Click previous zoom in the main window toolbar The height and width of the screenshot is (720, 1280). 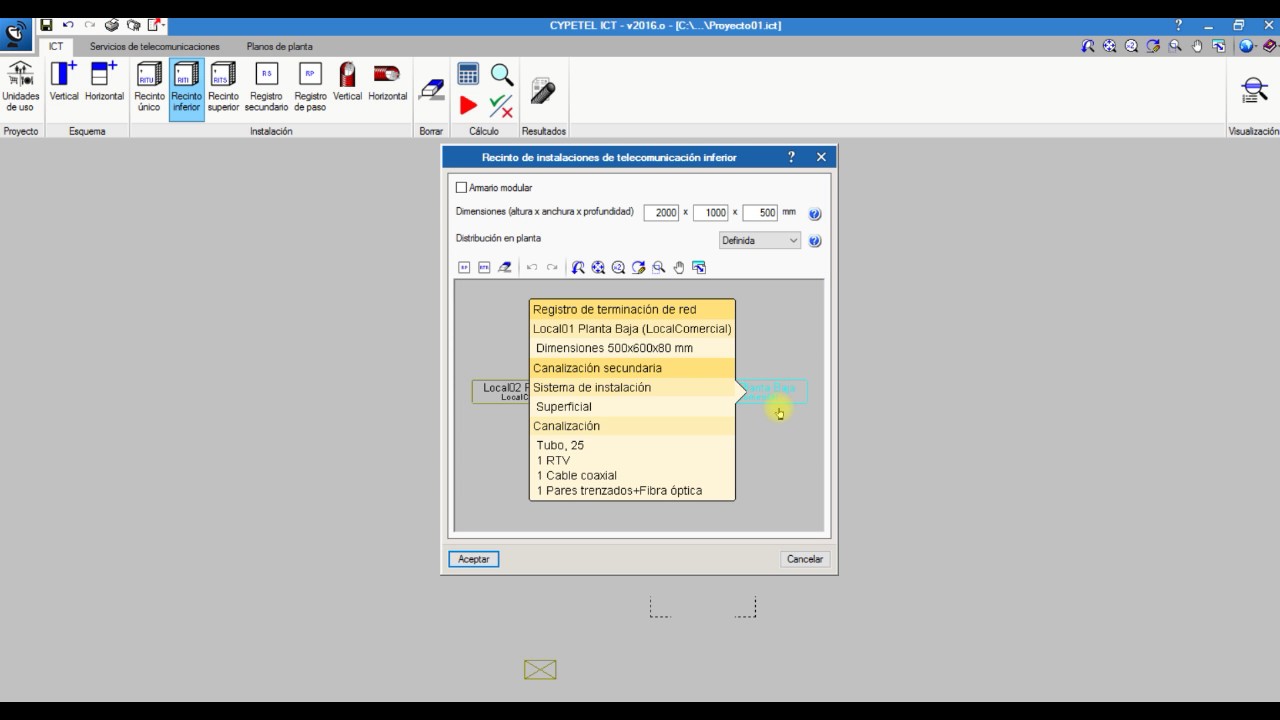1088,46
